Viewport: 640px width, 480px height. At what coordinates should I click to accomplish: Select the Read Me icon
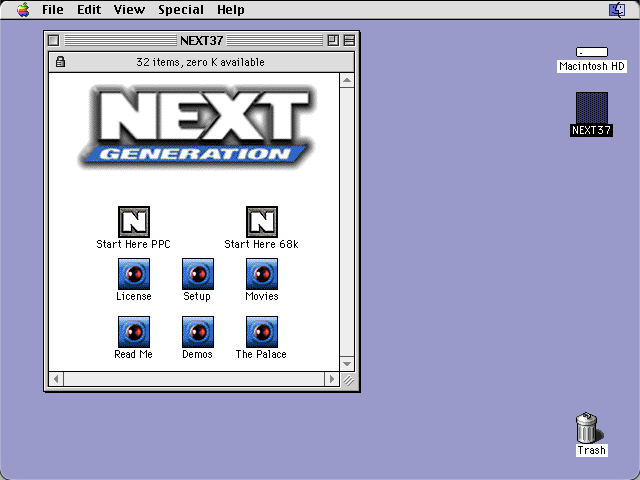134,332
